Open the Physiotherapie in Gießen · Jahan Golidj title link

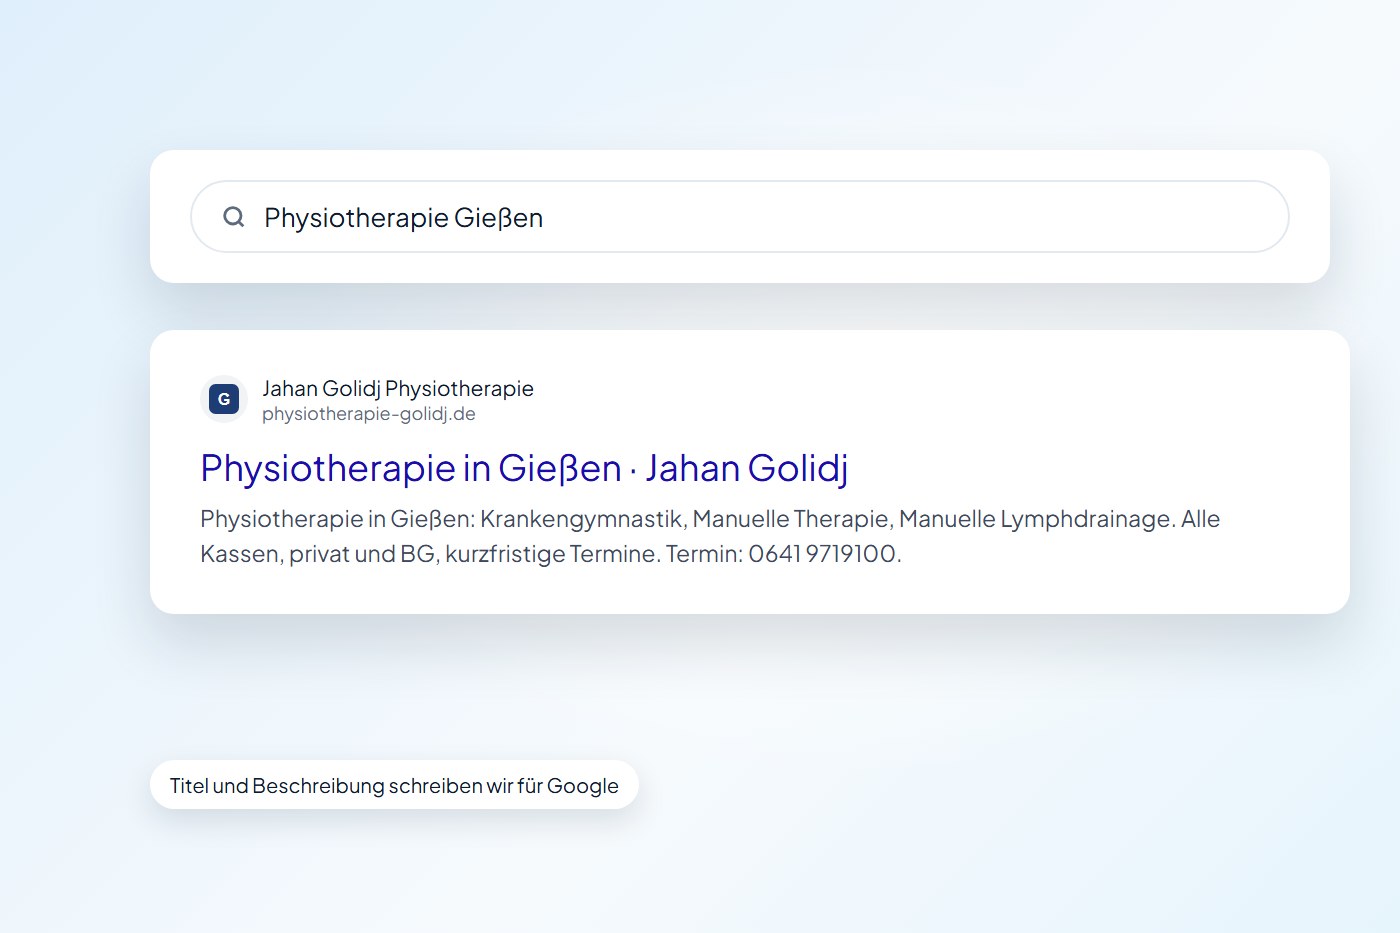pos(524,468)
